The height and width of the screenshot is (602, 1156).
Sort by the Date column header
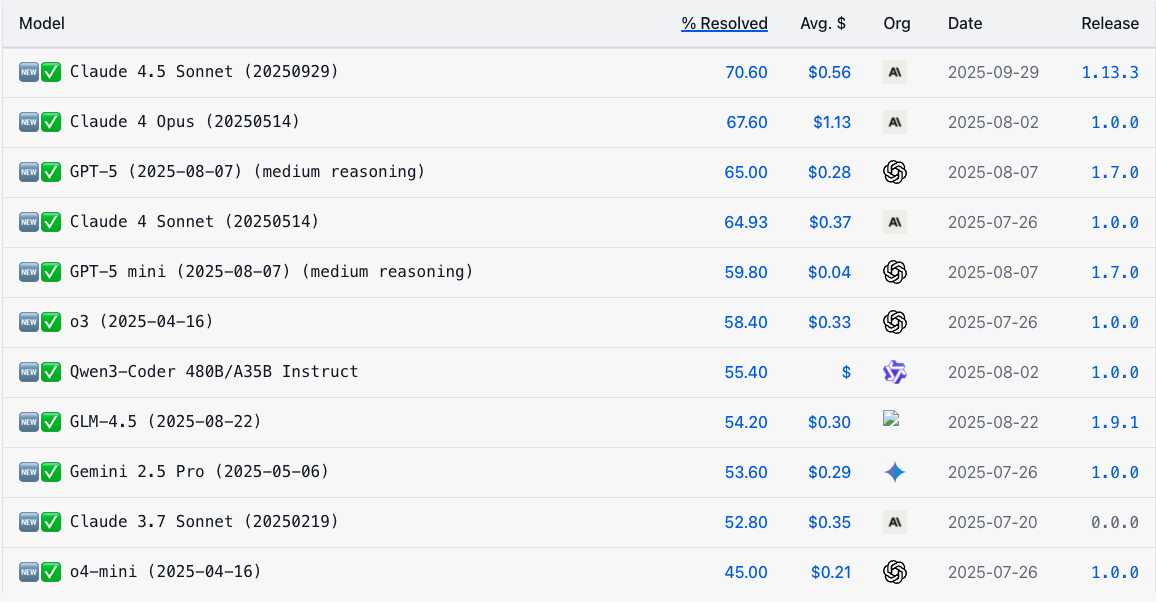click(965, 23)
